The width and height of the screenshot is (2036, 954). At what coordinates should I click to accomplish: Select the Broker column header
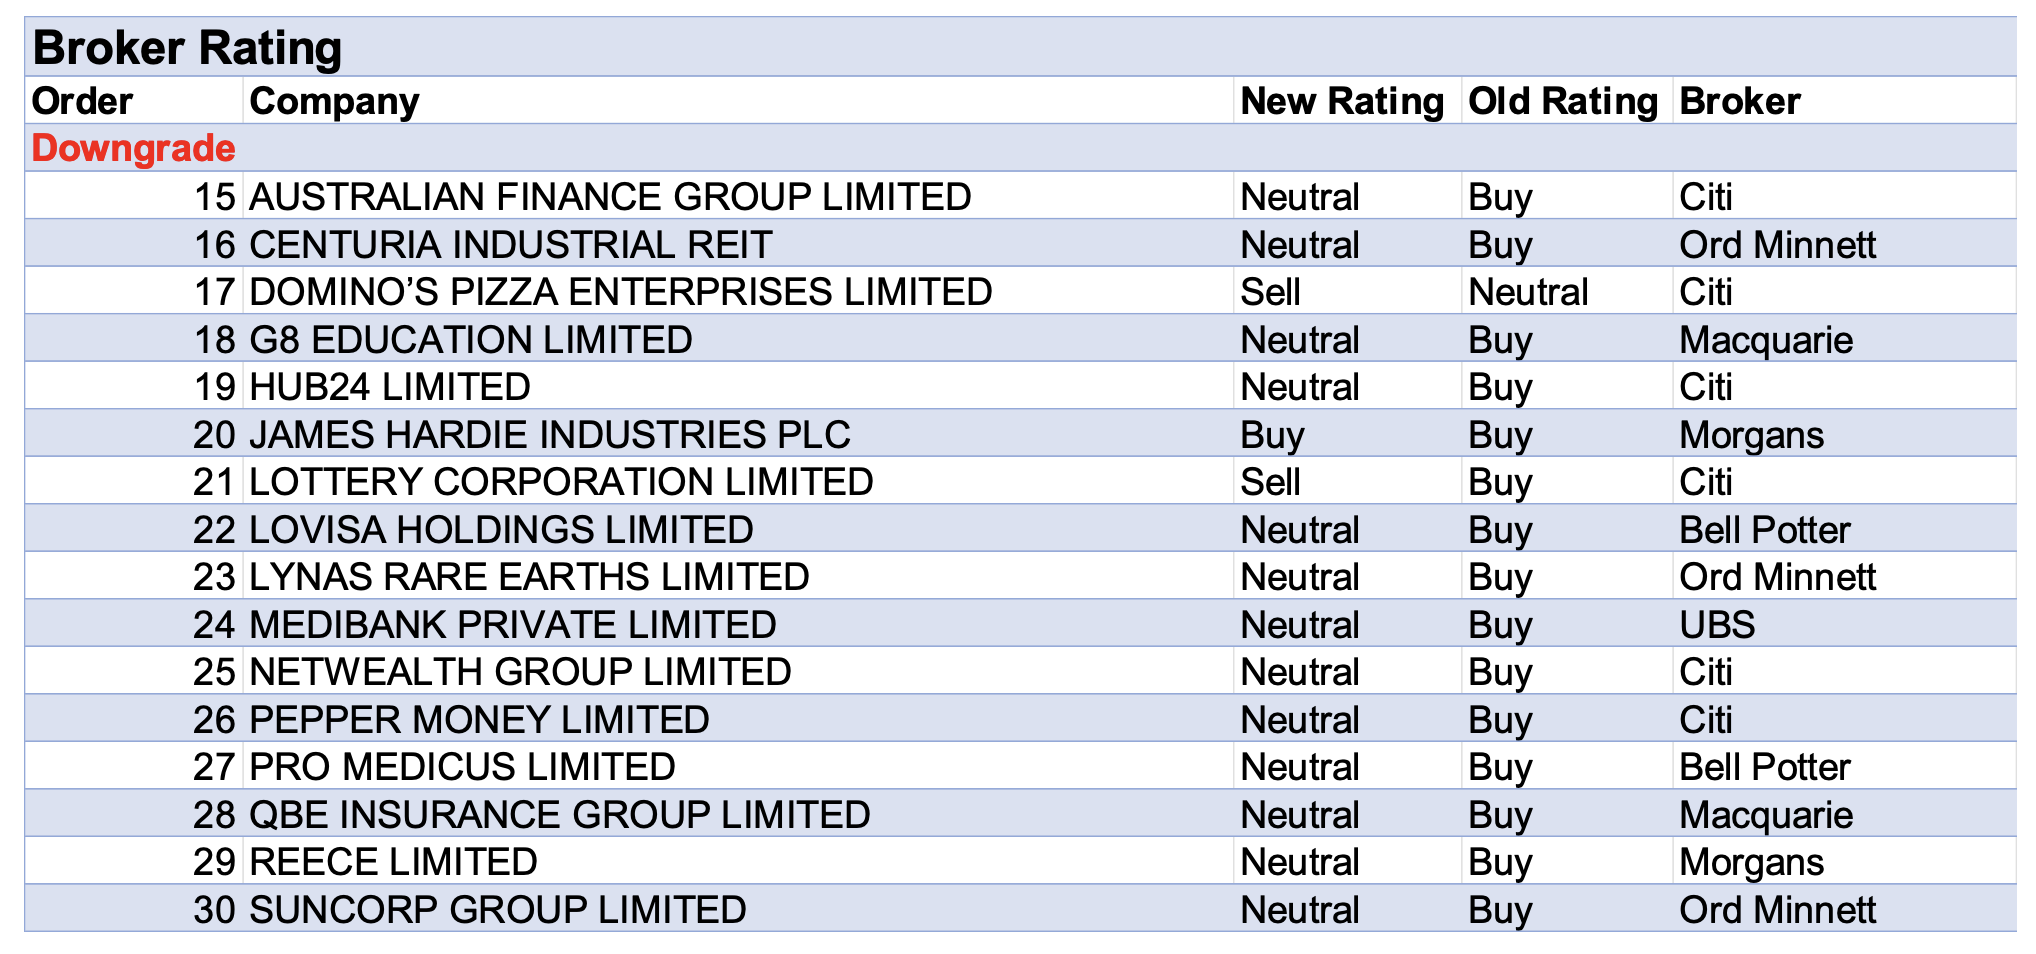(x=1740, y=101)
